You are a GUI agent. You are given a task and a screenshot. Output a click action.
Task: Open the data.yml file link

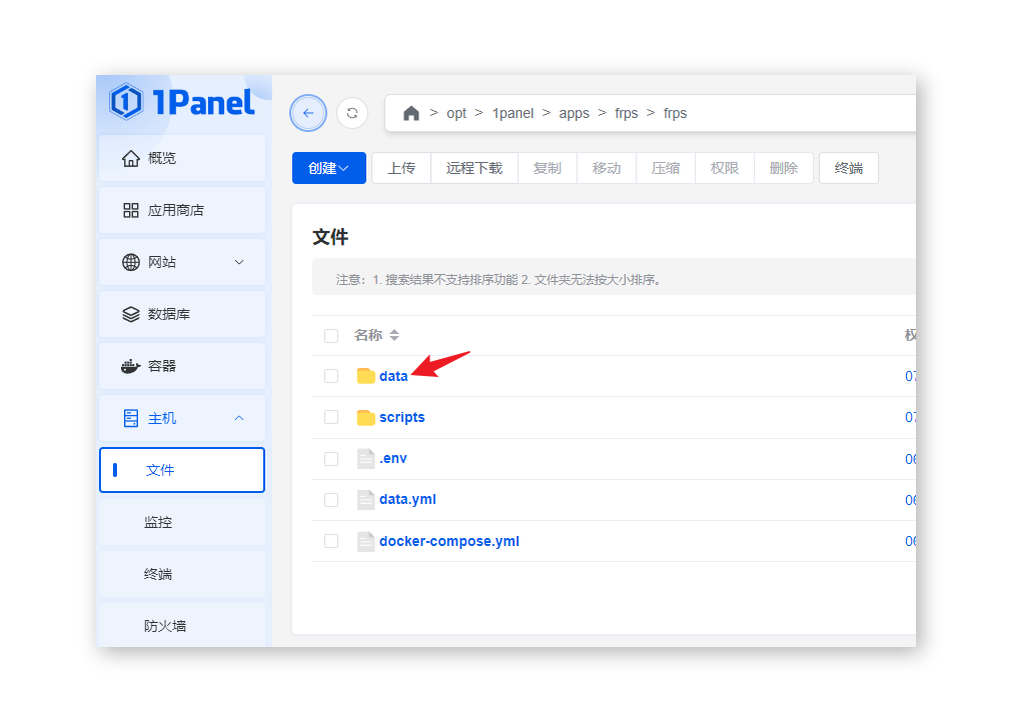[408, 499]
